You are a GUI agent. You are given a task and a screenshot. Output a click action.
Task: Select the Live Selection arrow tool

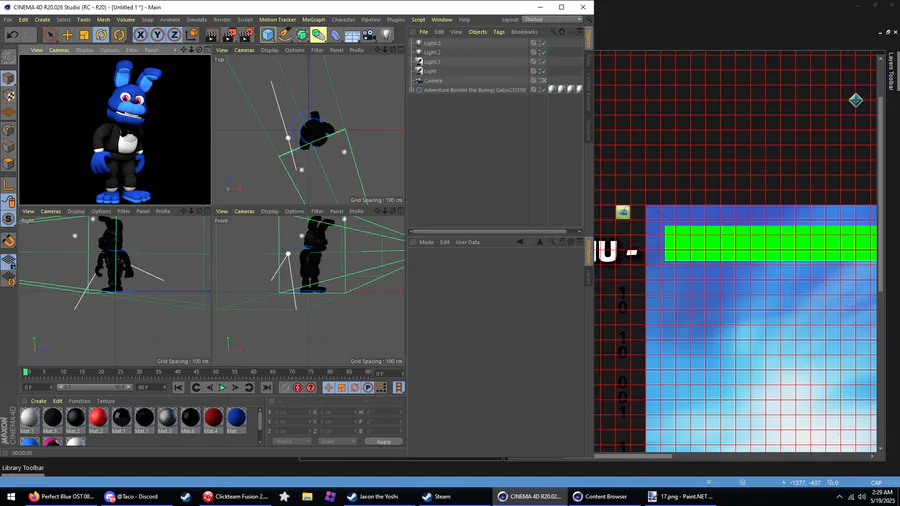(50, 35)
